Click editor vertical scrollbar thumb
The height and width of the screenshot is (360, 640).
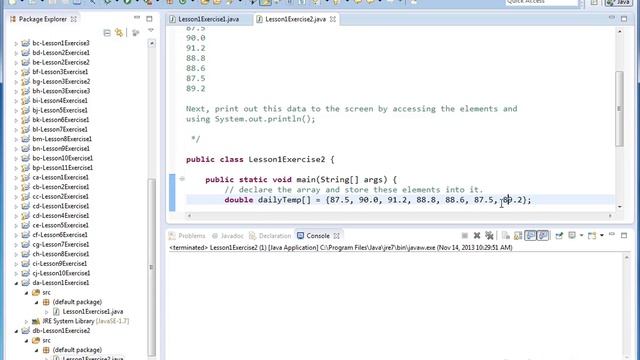(619, 109)
